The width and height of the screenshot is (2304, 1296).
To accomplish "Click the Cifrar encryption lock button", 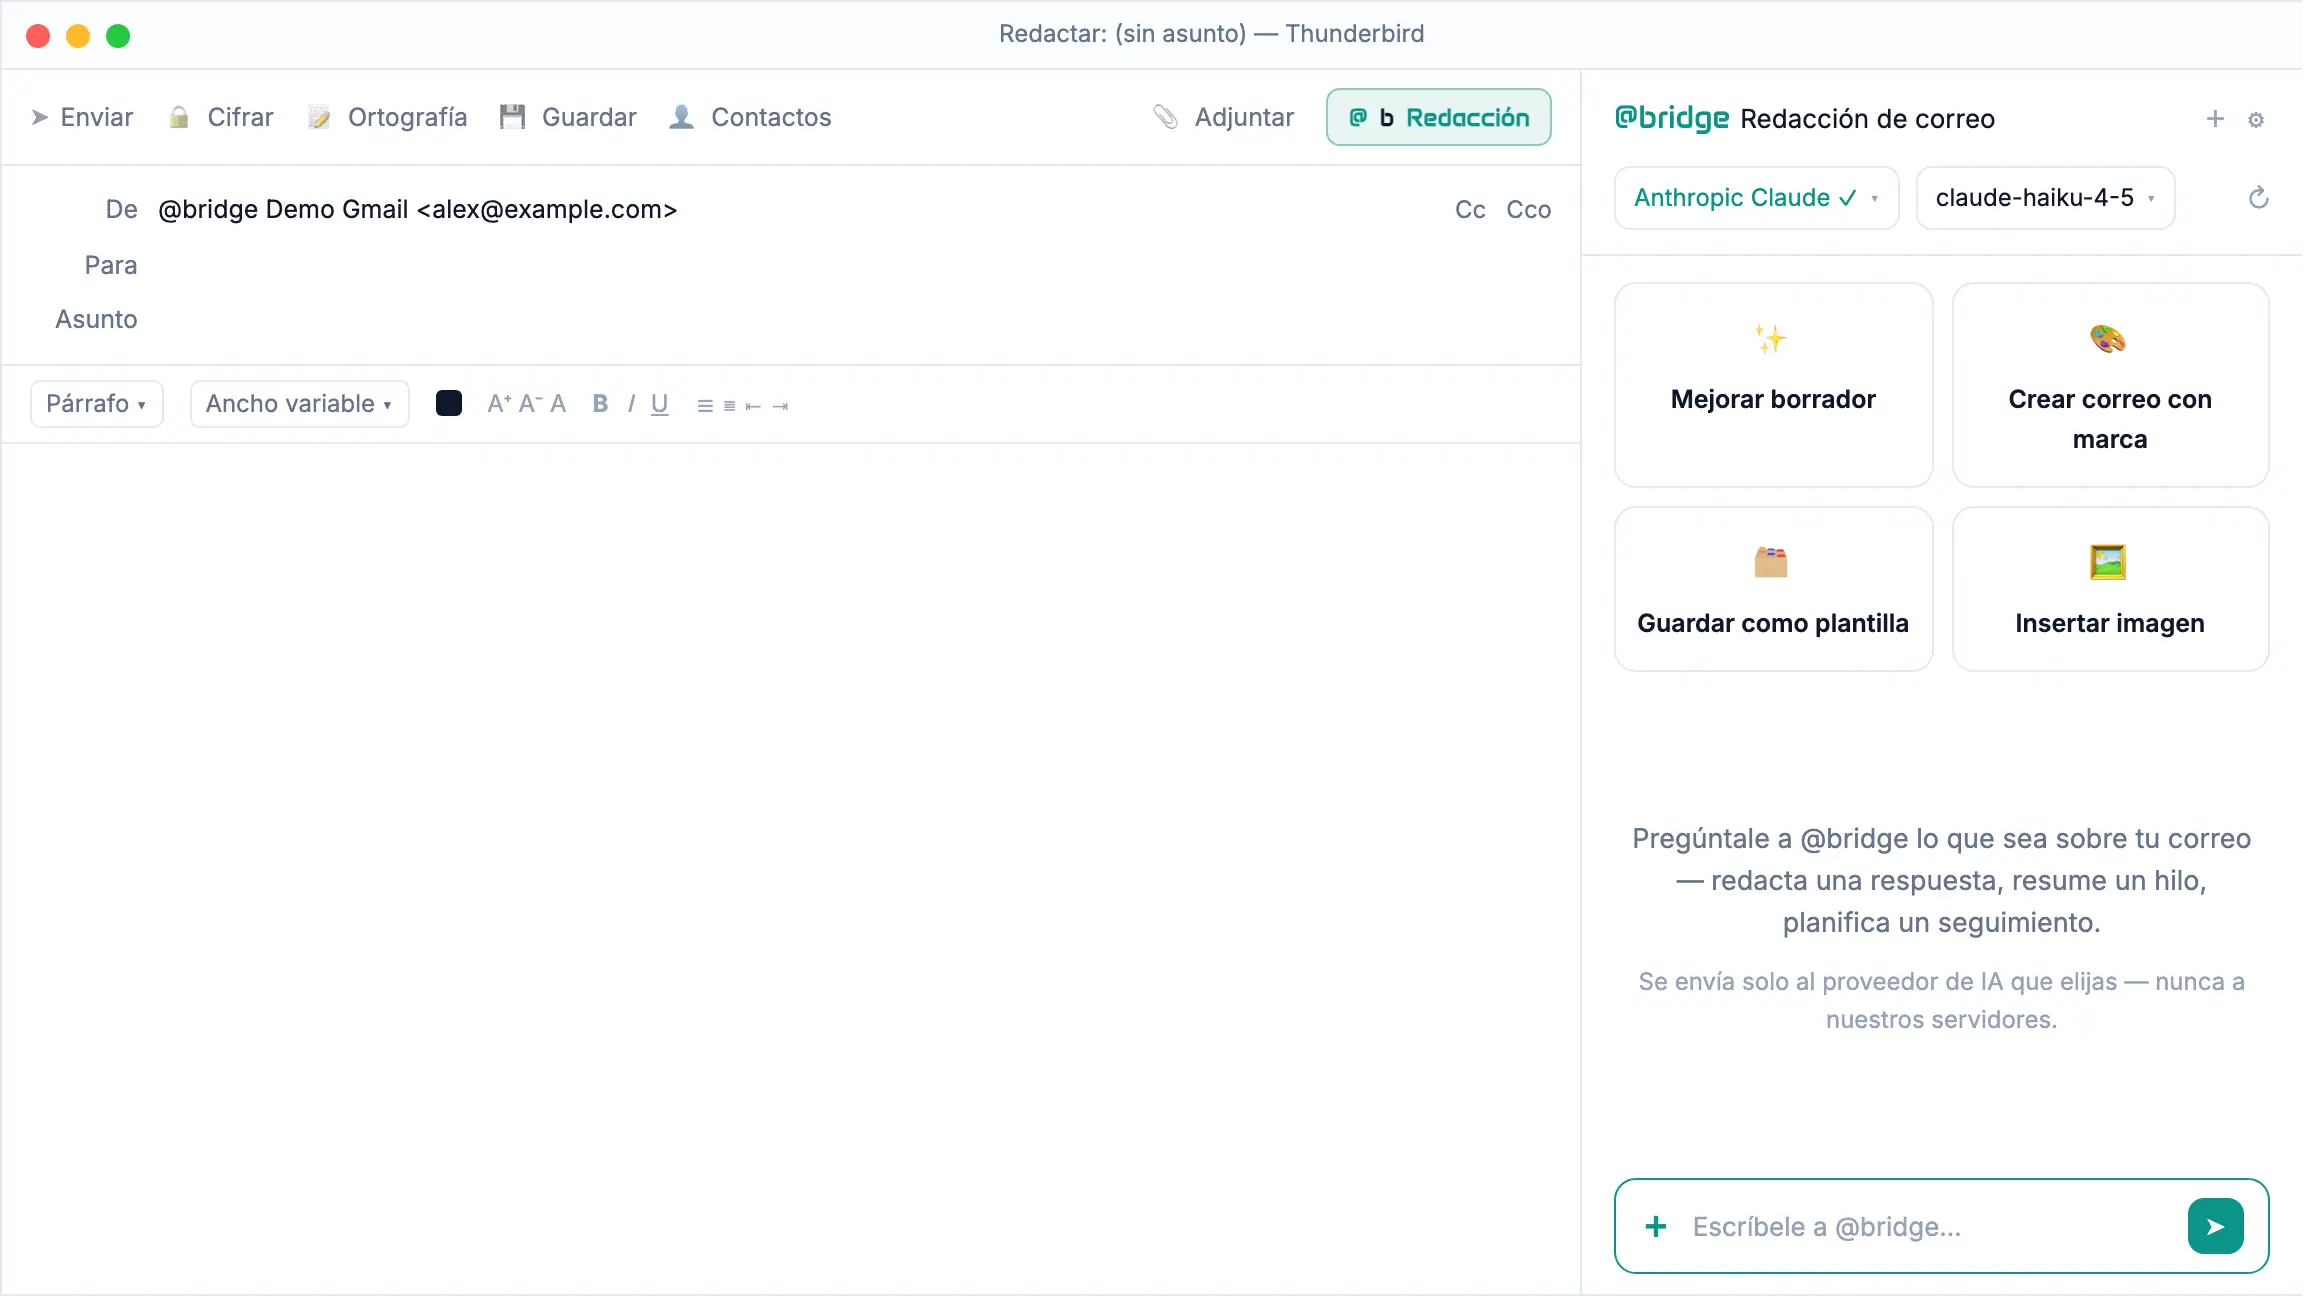I will (x=221, y=117).
